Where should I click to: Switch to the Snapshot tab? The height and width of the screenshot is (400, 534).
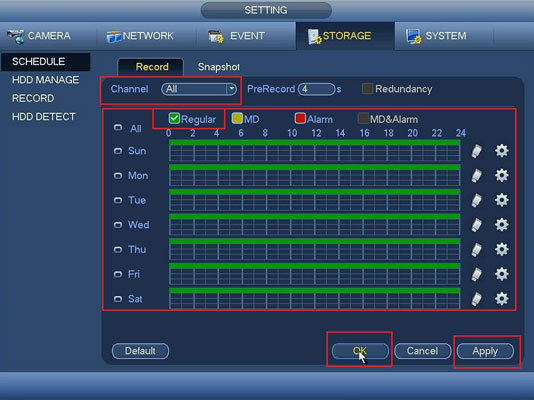tap(219, 67)
